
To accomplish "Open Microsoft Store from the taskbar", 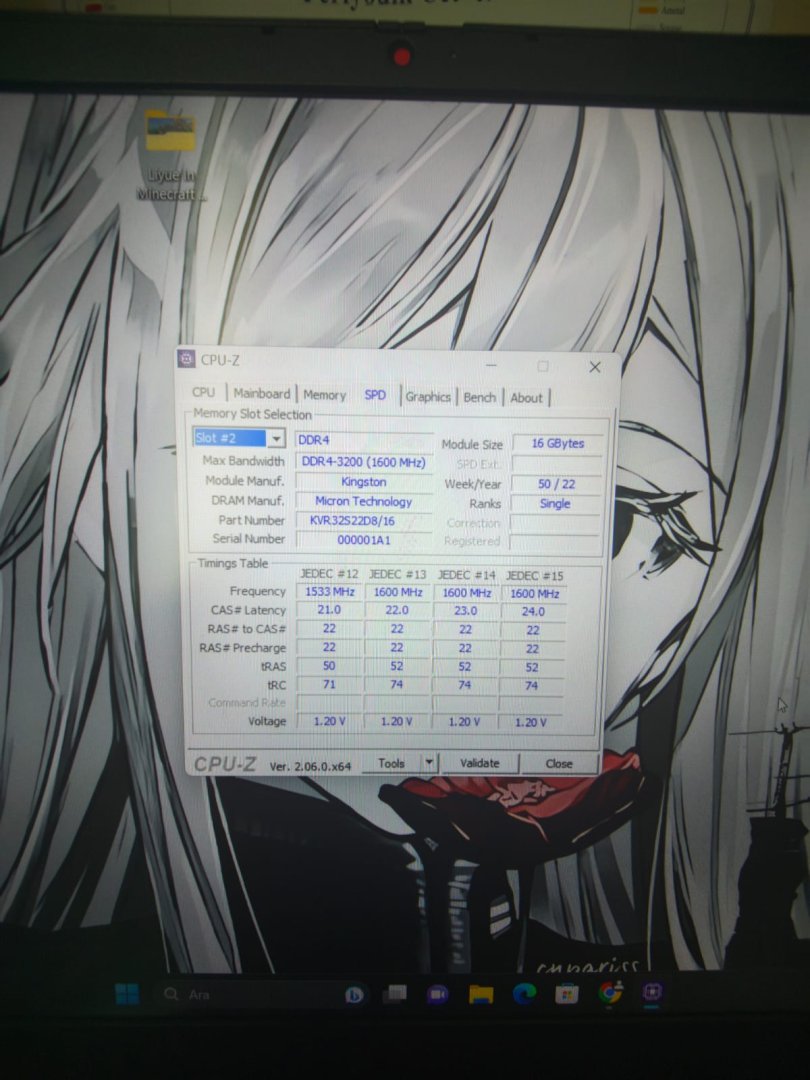I will pos(567,993).
